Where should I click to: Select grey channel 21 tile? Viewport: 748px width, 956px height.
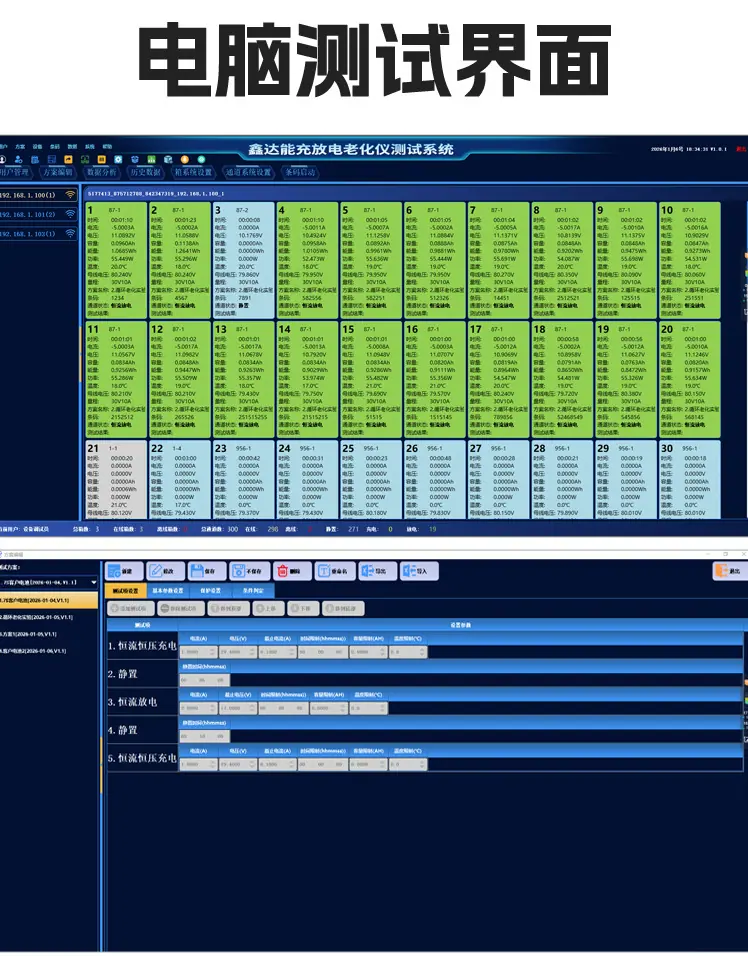[x=116, y=480]
